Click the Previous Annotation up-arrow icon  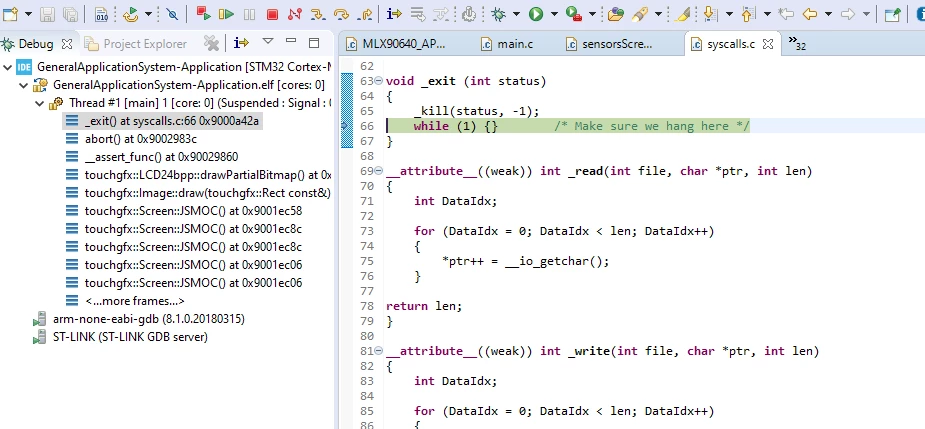(749, 14)
